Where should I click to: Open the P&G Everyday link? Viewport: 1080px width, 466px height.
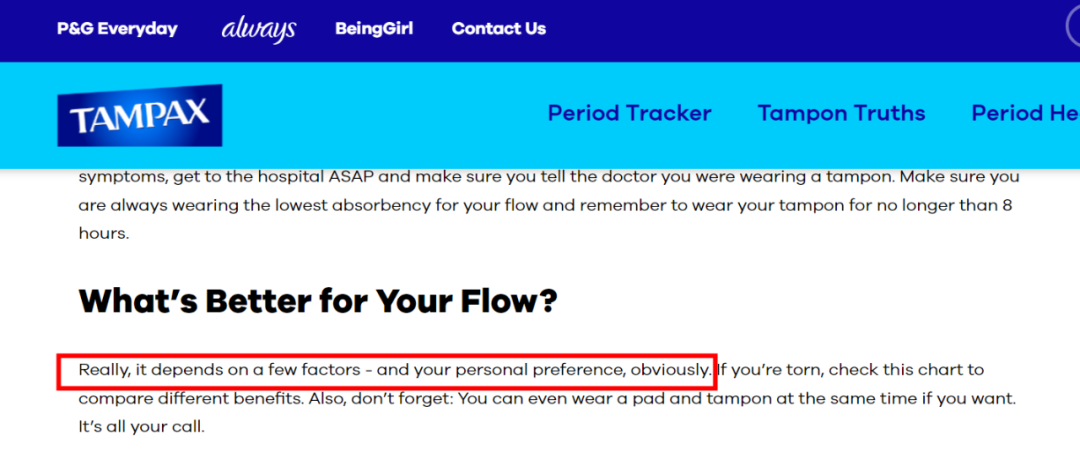pos(117,29)
